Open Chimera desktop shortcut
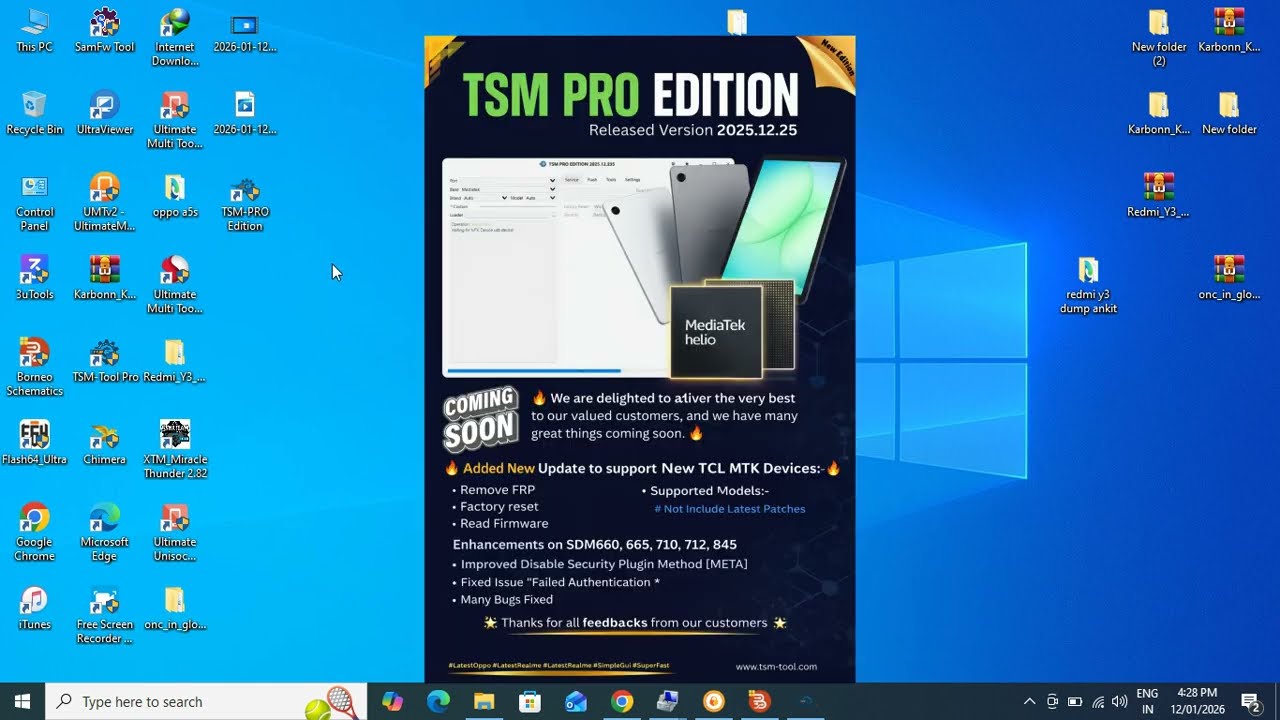This screenshot has width=1280, height=720. pos(104,442)
